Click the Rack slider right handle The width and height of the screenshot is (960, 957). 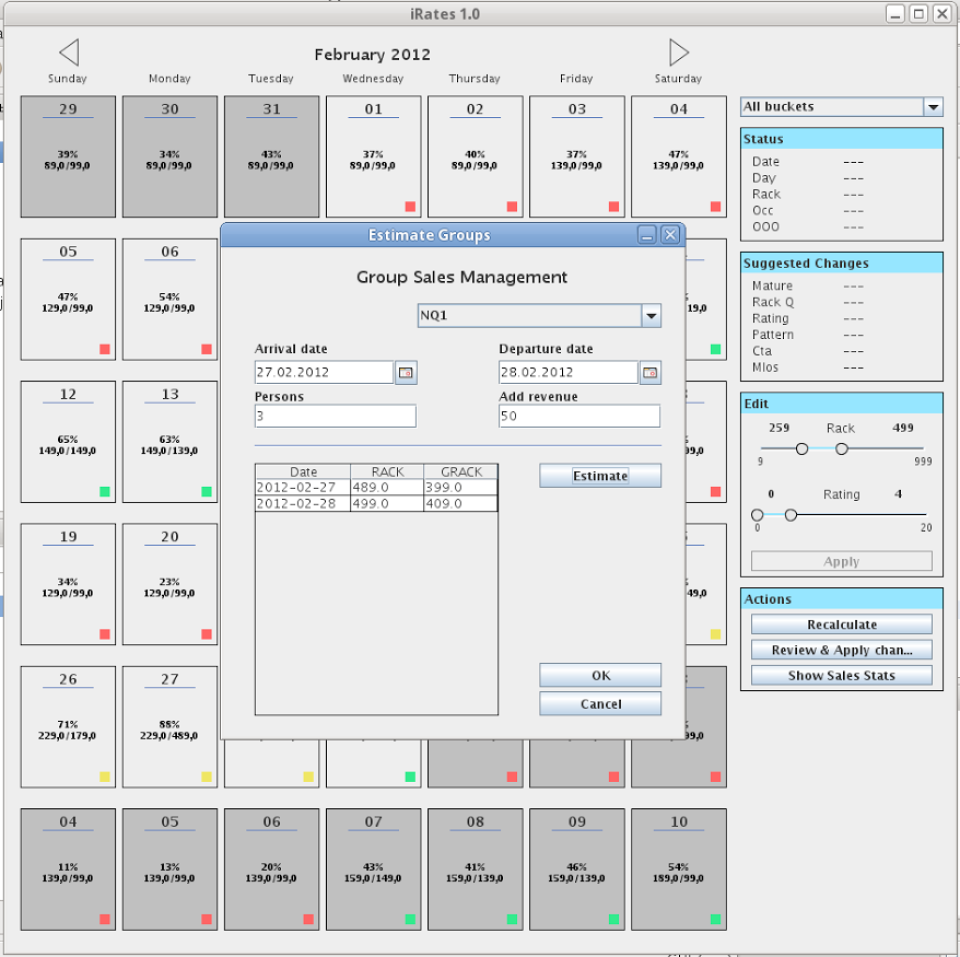(842, 449)
